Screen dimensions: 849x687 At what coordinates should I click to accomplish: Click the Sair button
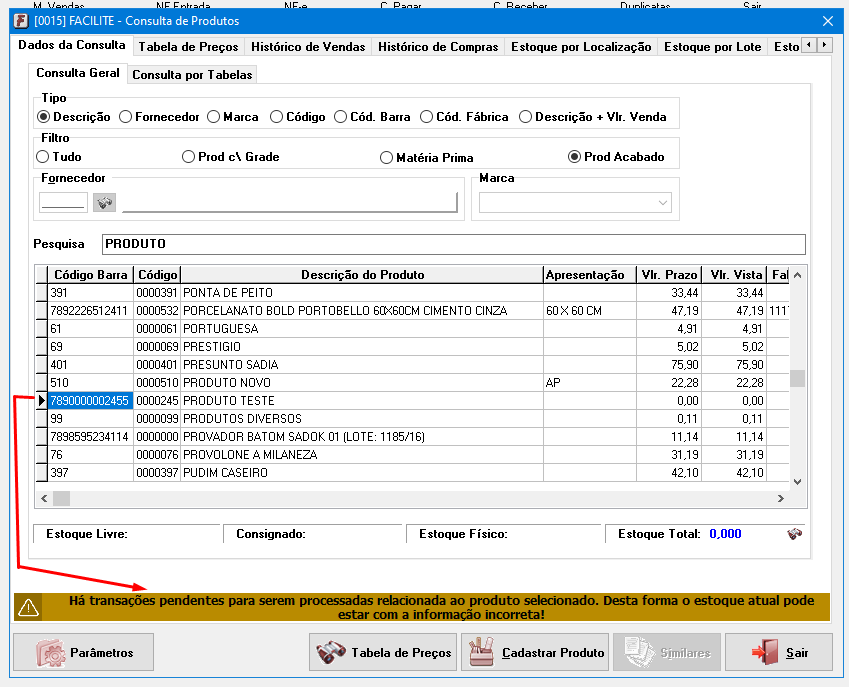[x=779, y=652]
